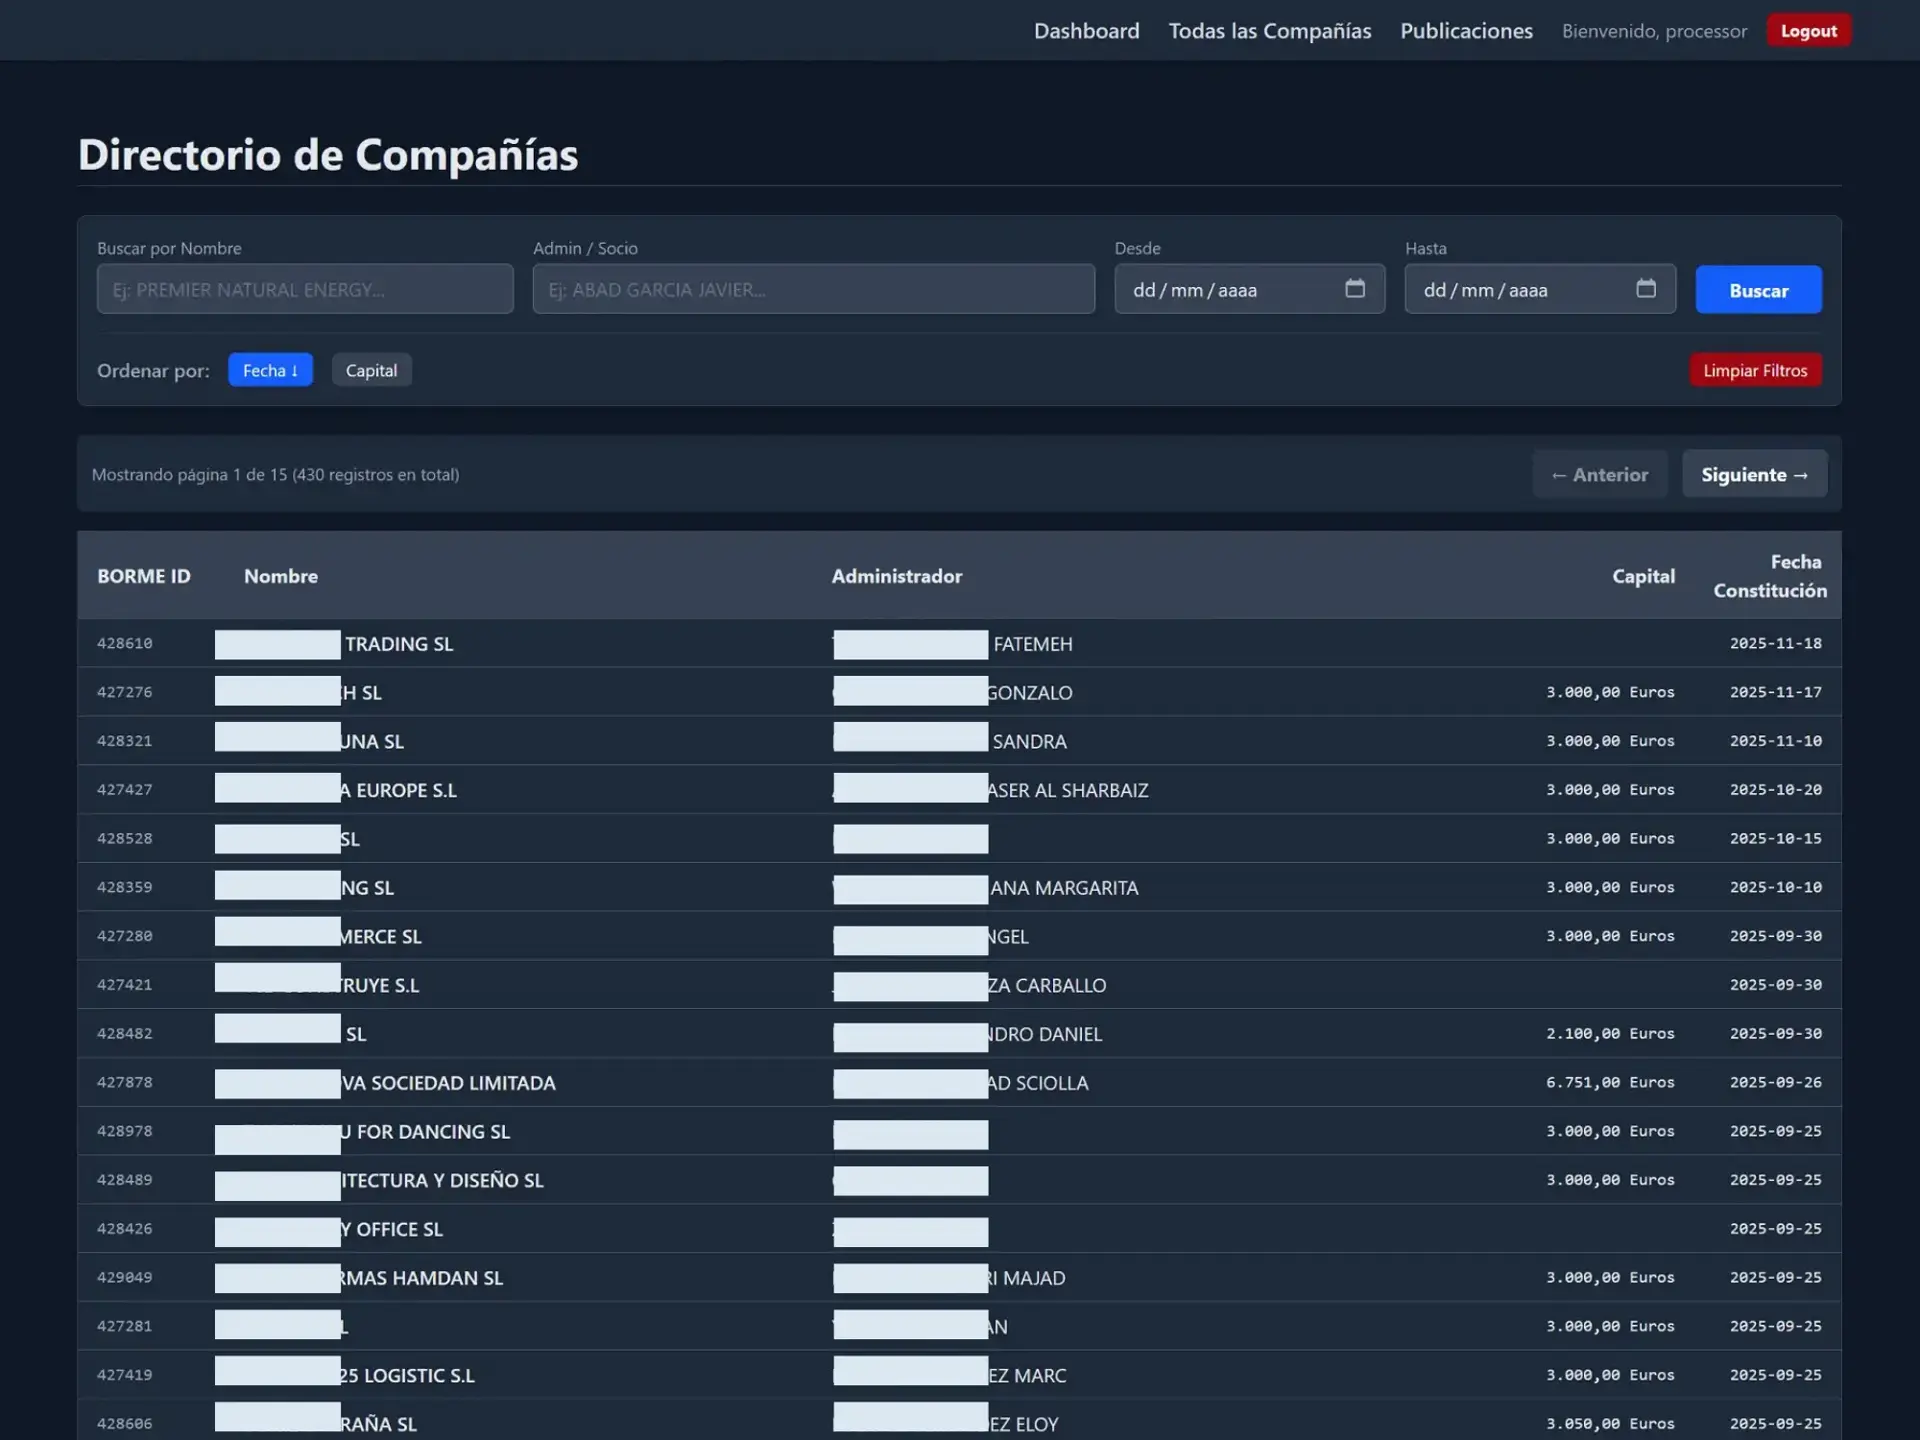Image resolution: width=1920 pixels, height=1440 pixels.
Task: Click the Capital column header
Action: [1643, 575]
